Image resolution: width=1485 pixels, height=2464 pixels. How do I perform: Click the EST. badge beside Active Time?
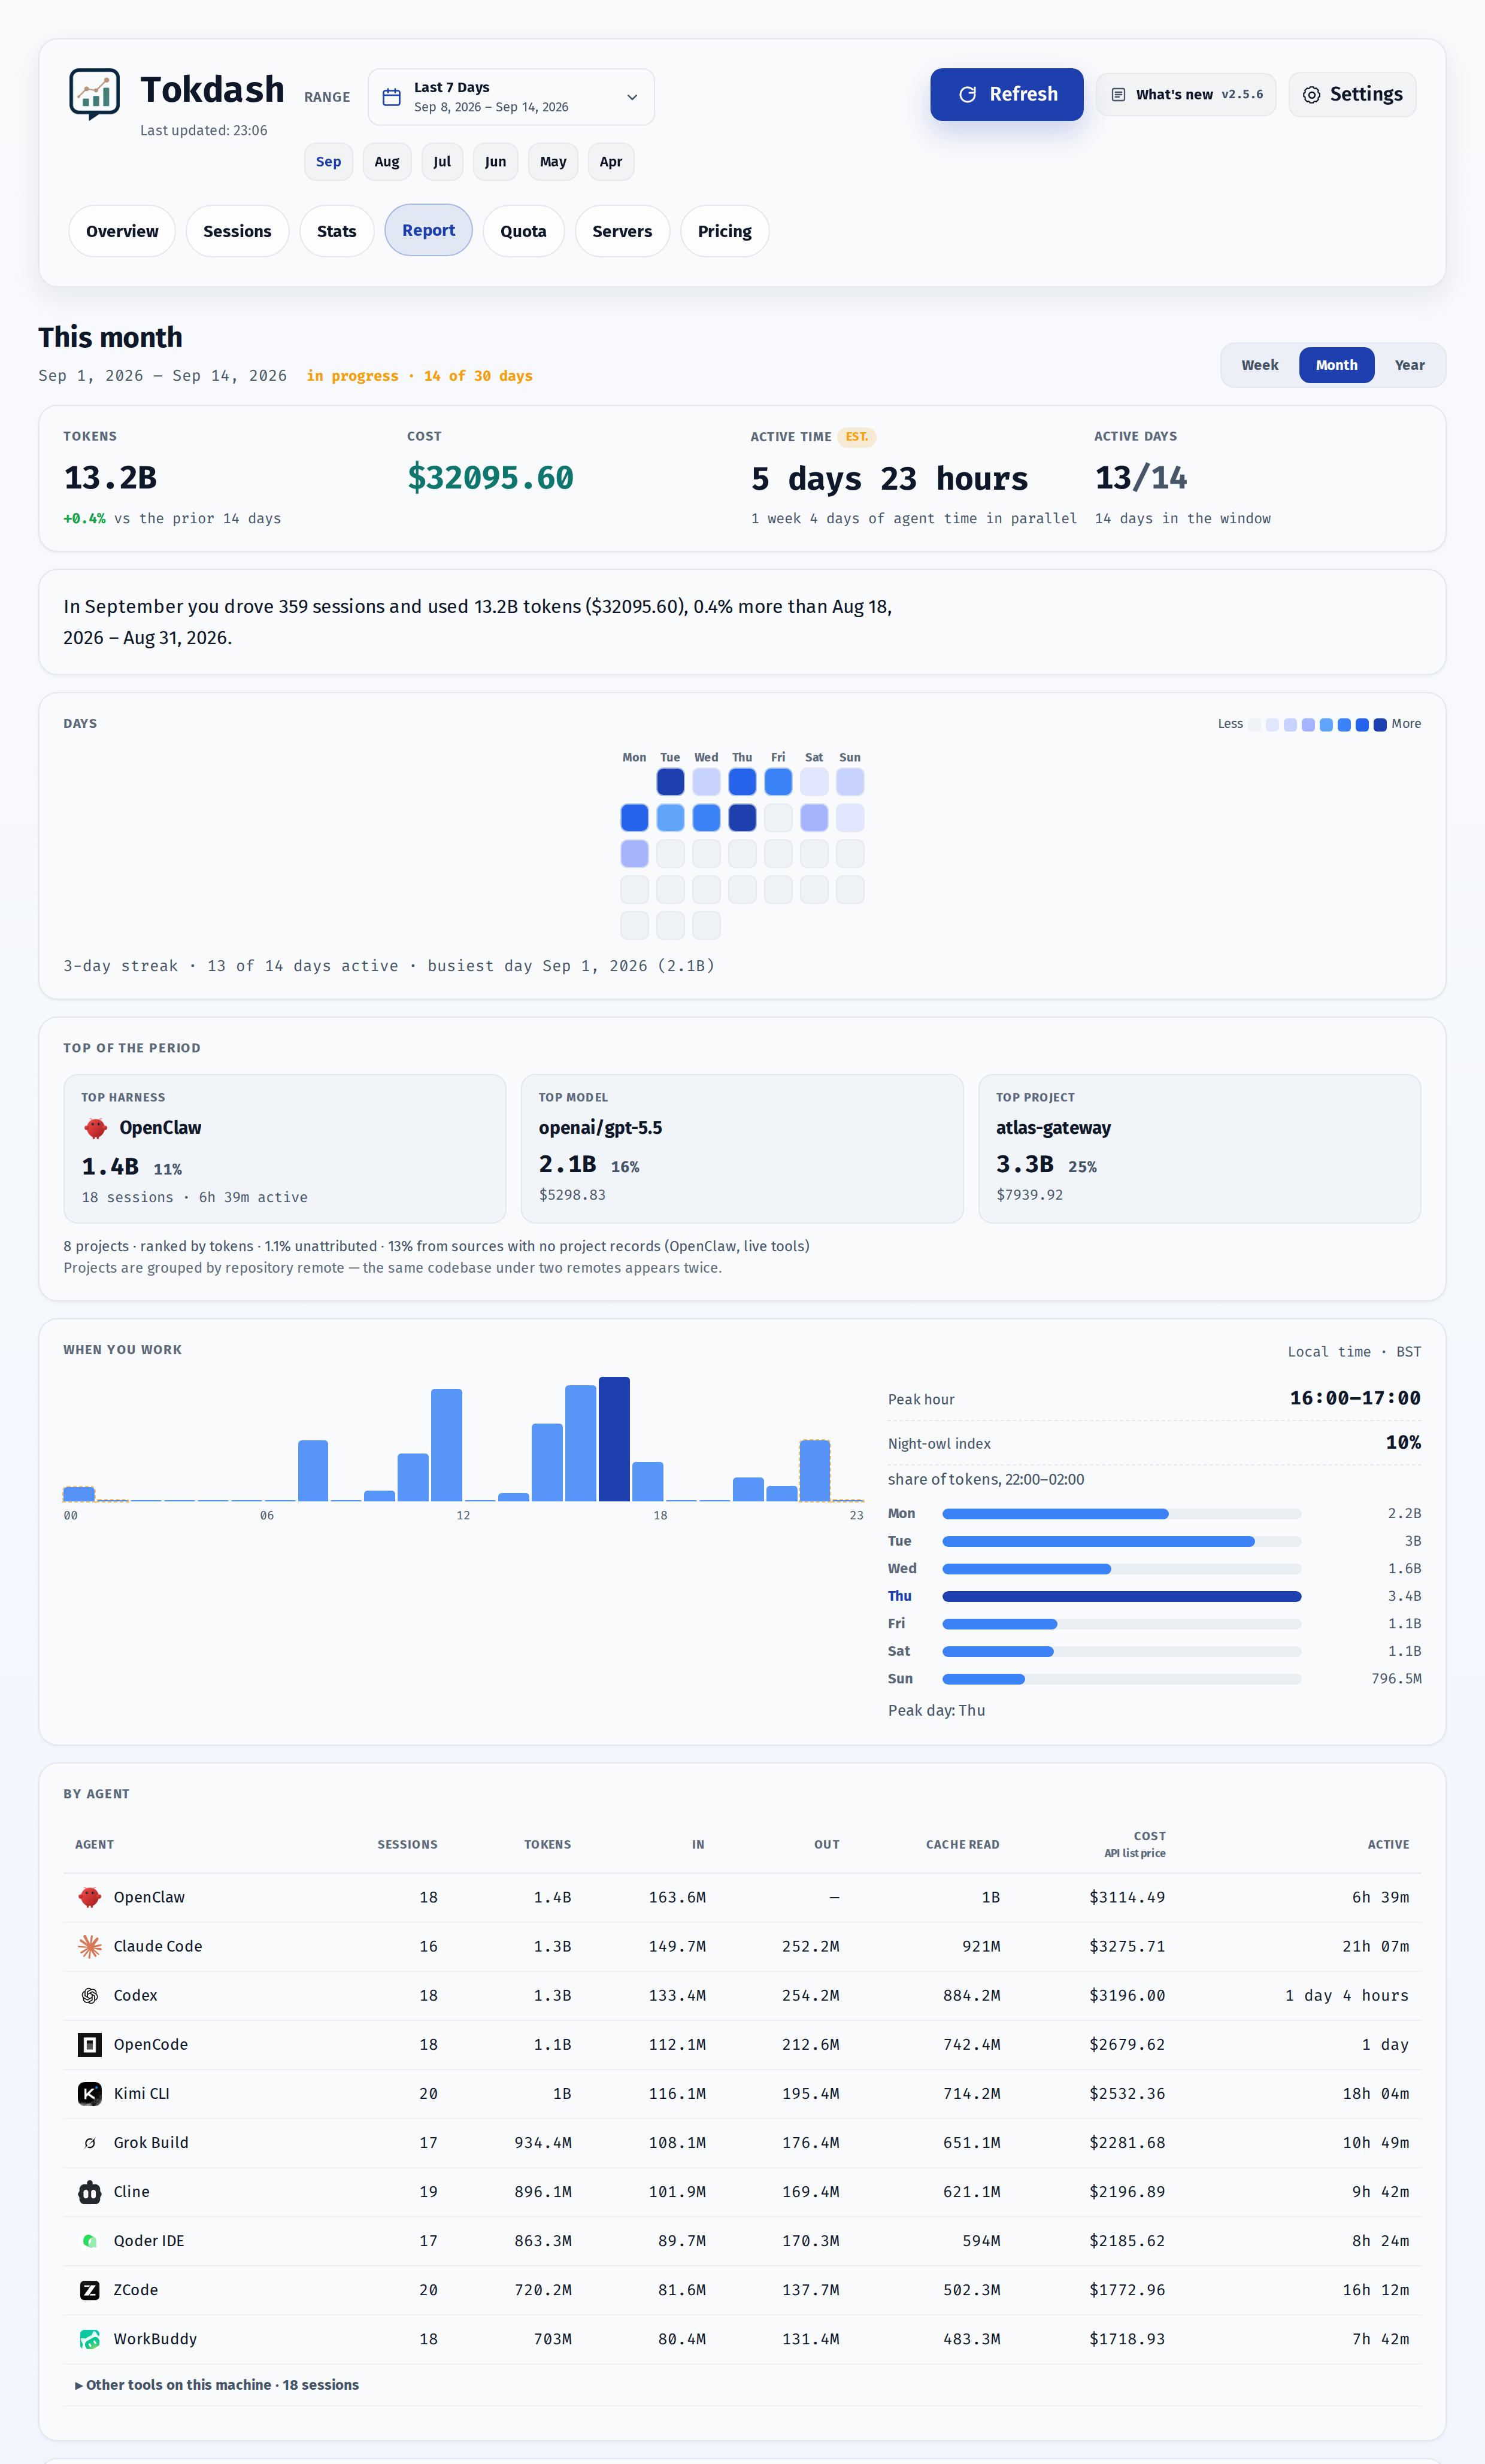tap(857, 437)
